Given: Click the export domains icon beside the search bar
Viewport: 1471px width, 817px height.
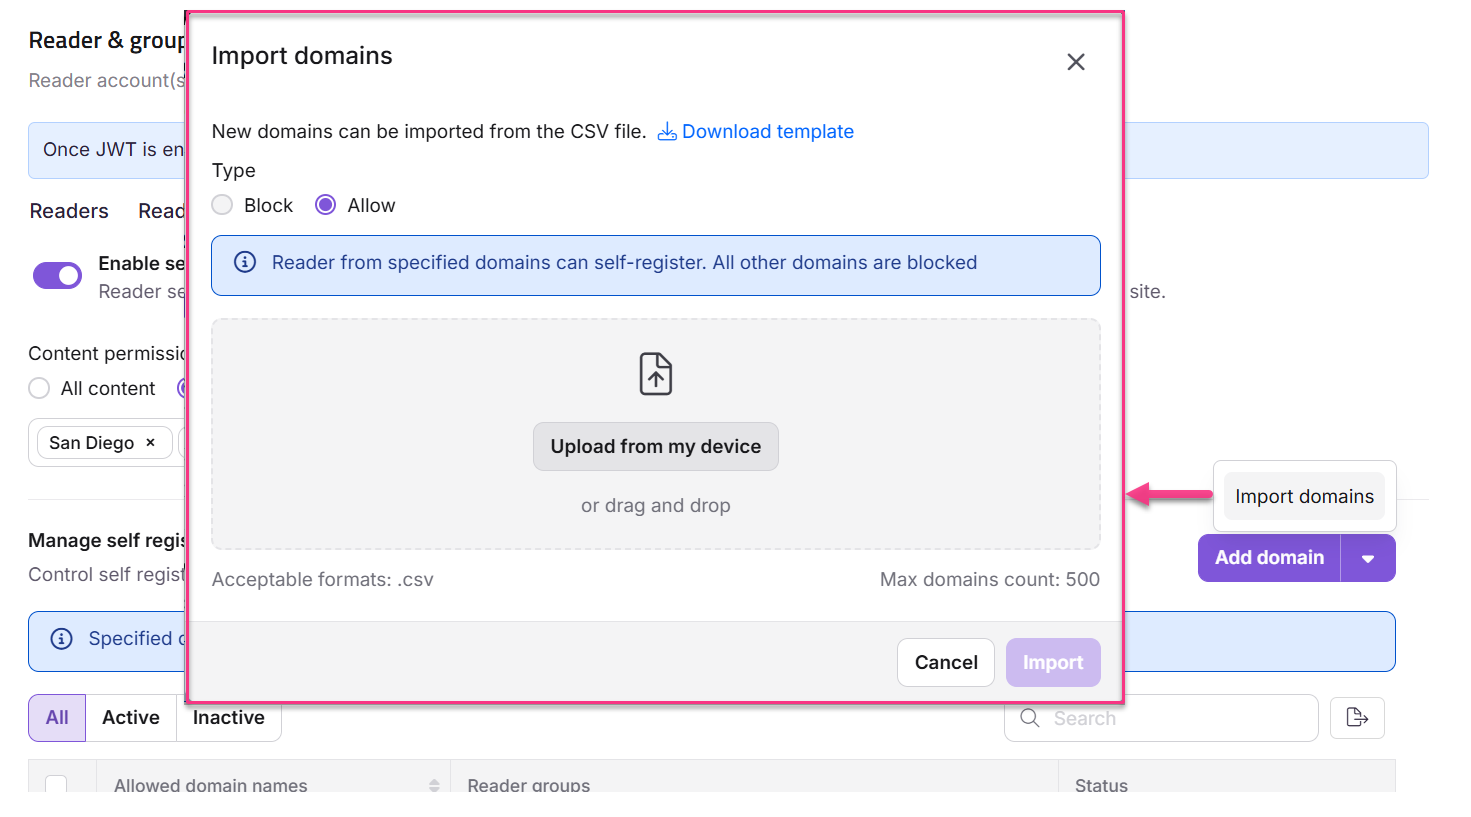Looking at the screenshot, I should [1357, 718].
